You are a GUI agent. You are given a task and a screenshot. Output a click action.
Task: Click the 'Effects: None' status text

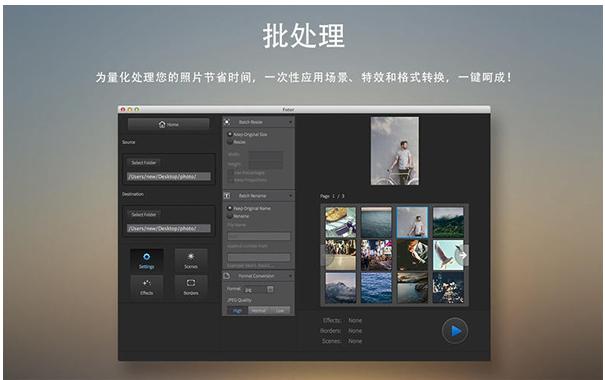click(x=342, y=320)
